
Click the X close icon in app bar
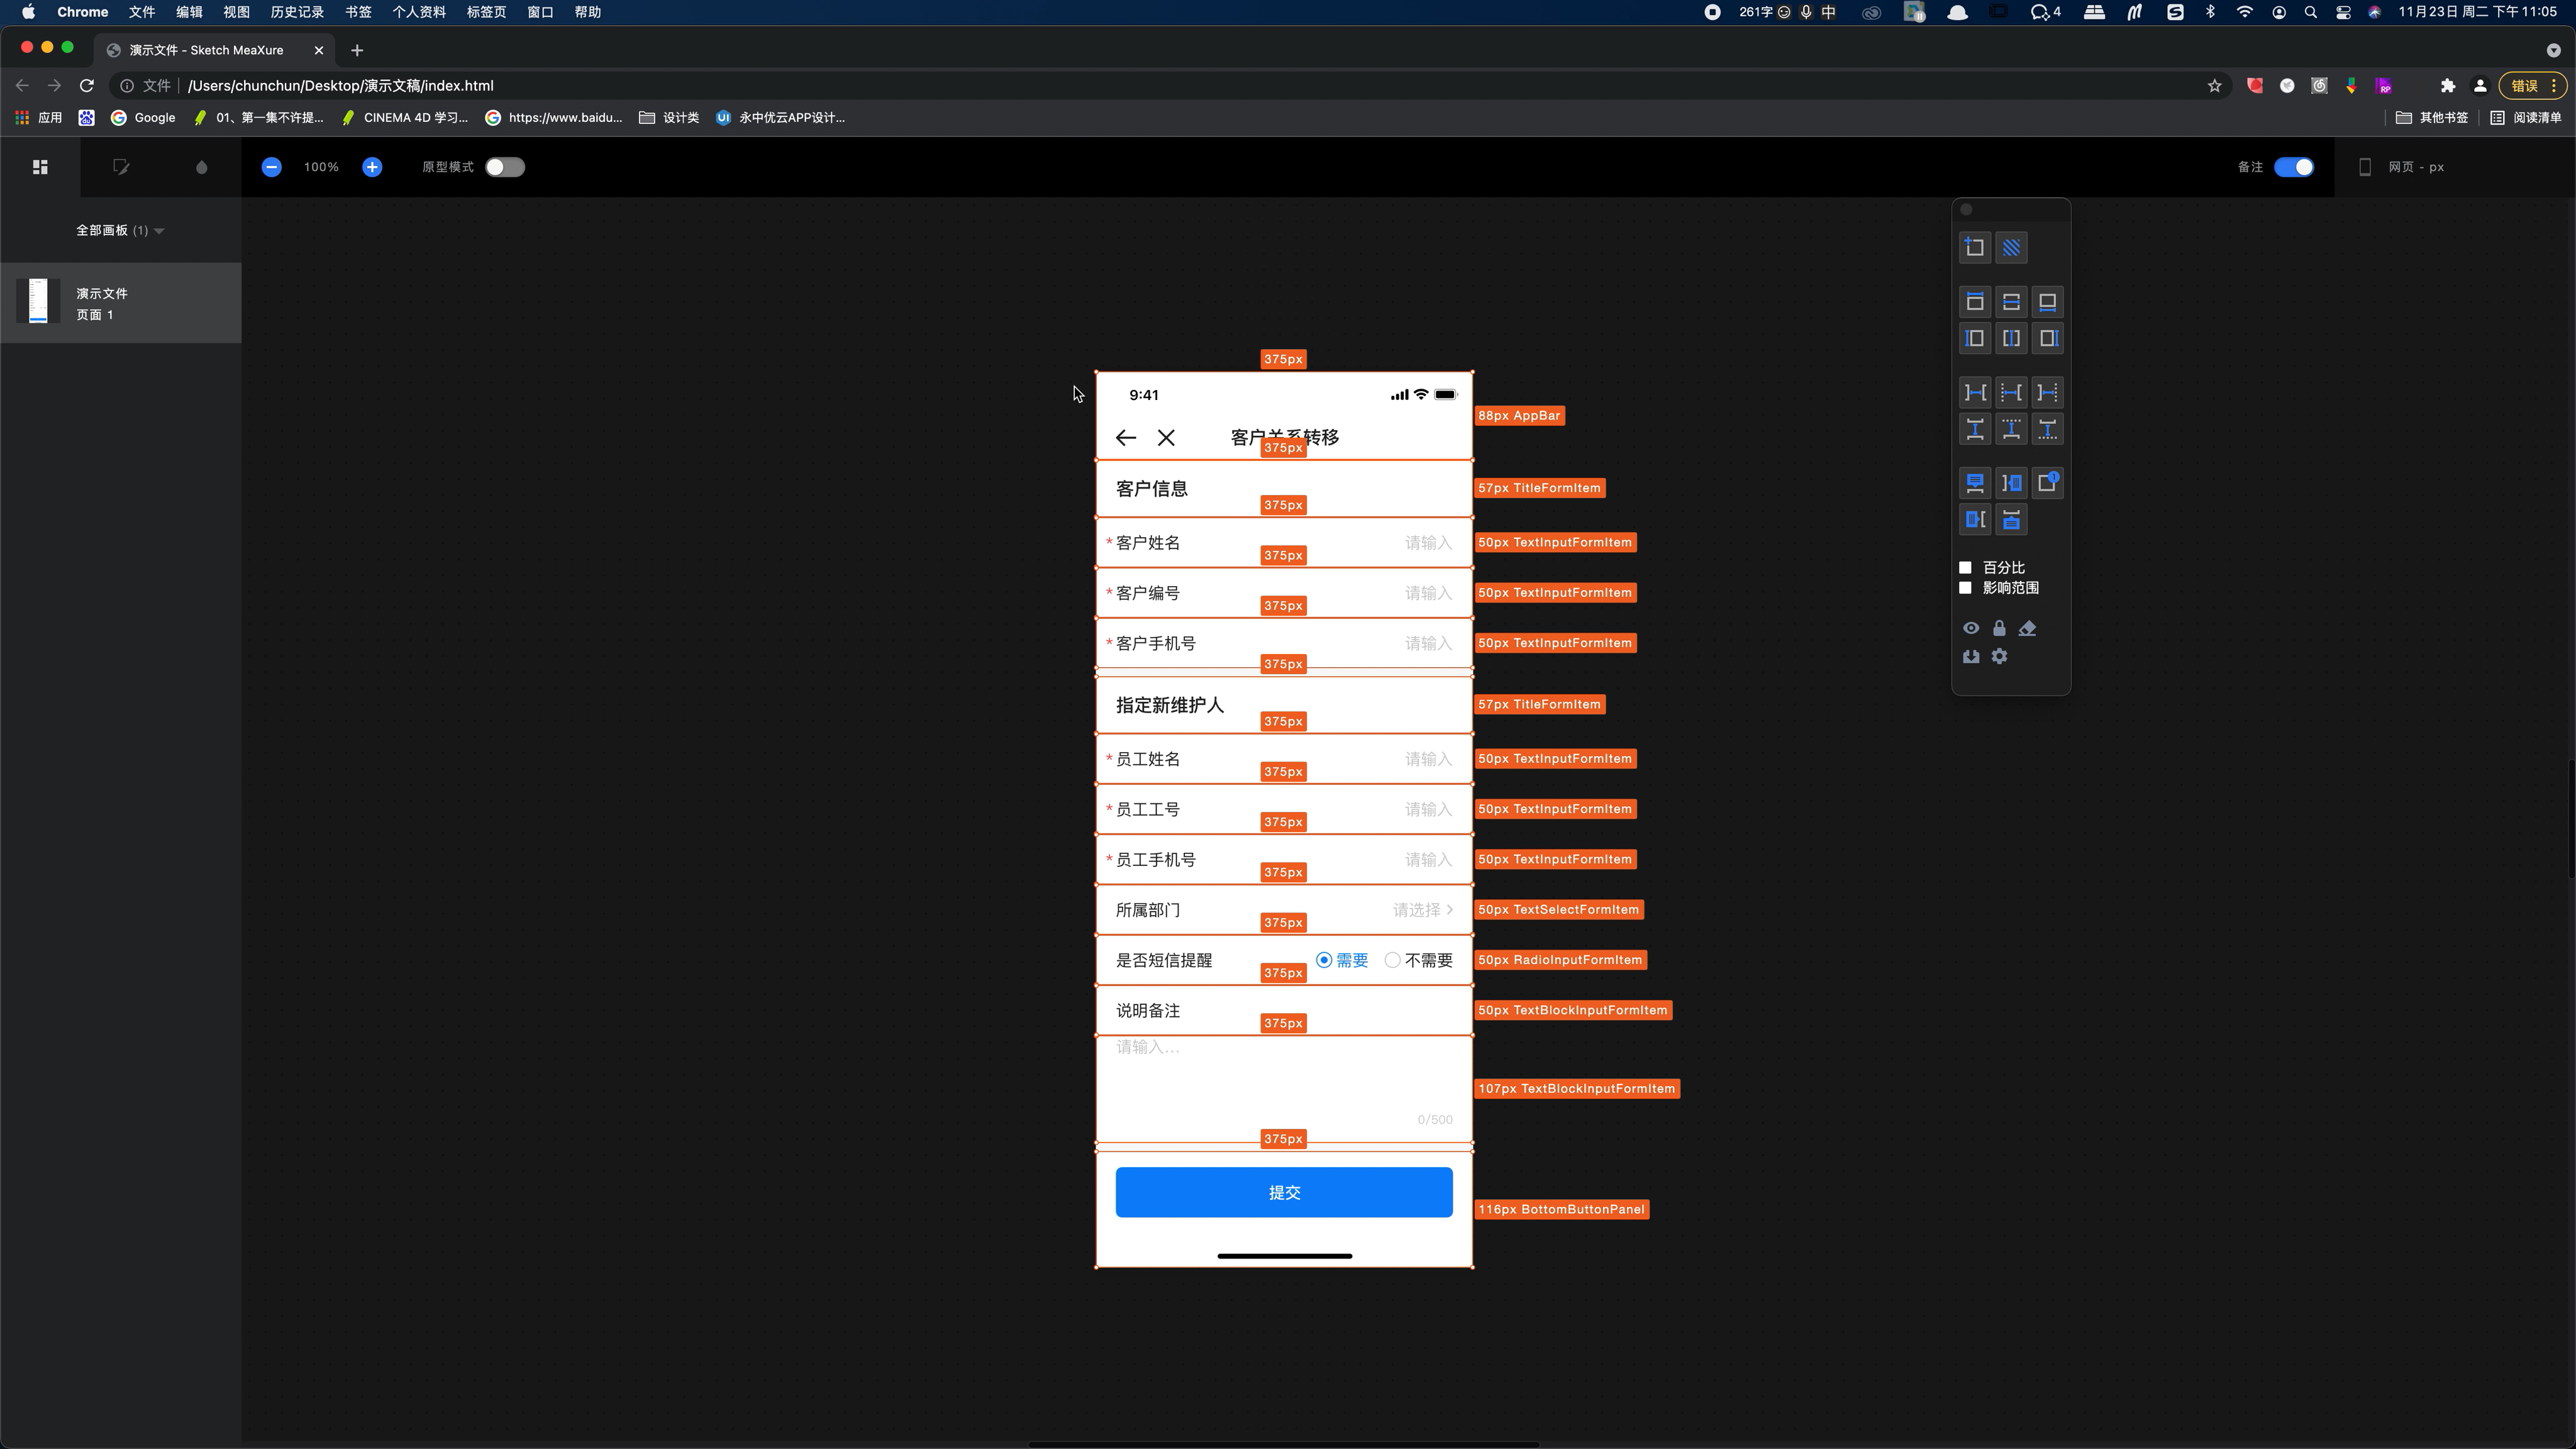point(1166,438)
